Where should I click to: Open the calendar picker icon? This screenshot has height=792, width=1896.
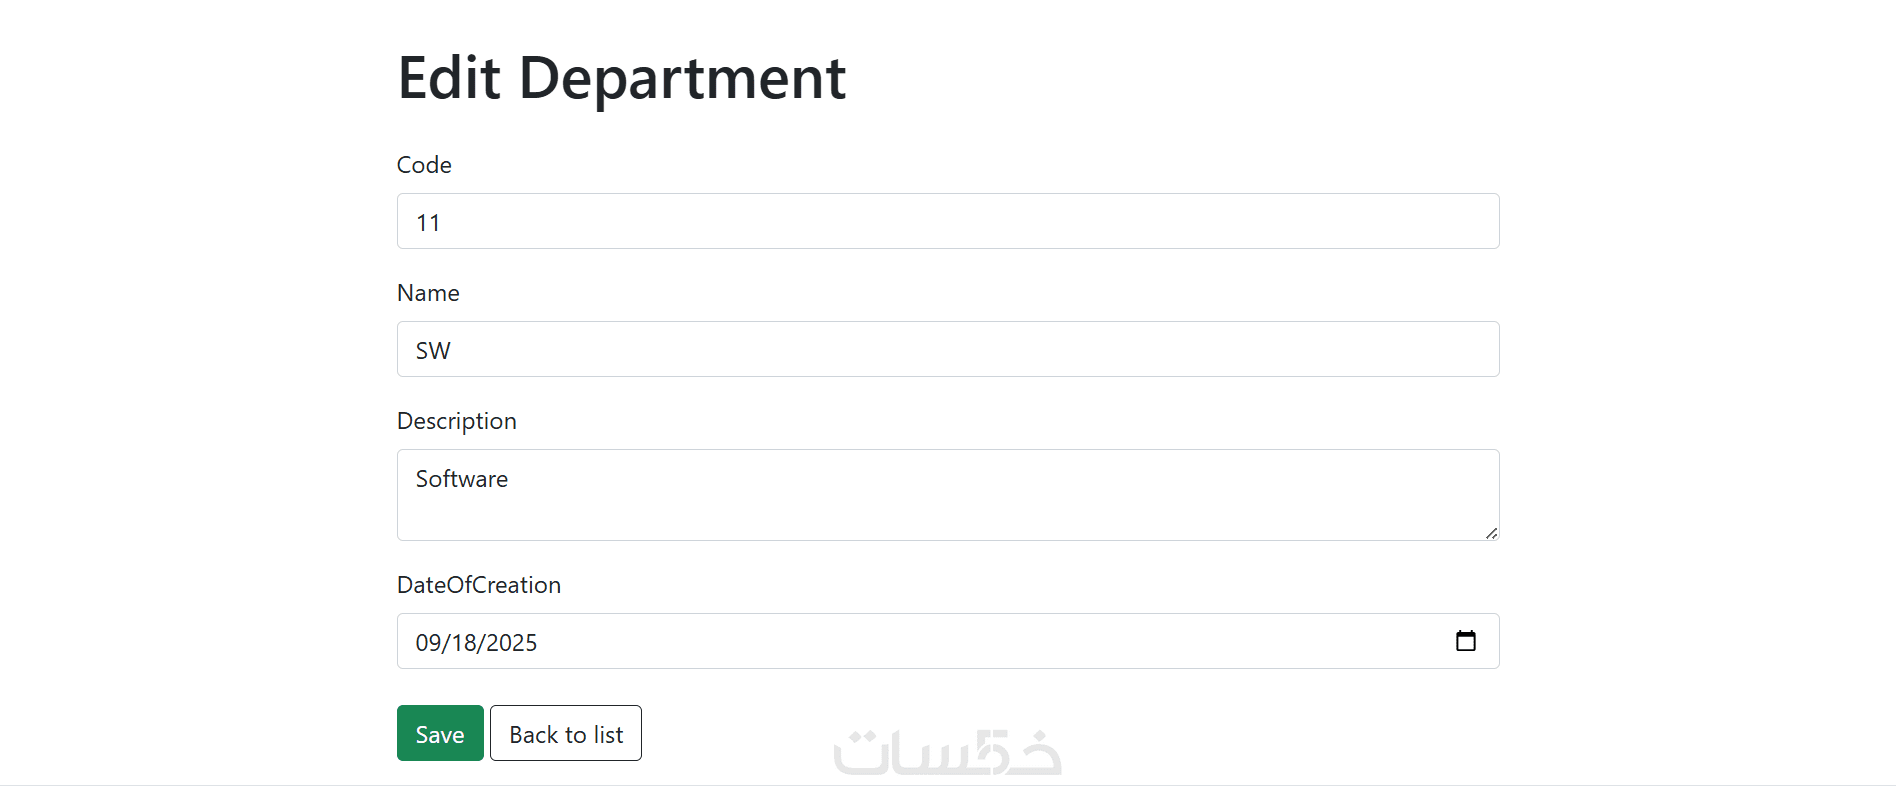pyautogui.click(x=1465, y=641)
